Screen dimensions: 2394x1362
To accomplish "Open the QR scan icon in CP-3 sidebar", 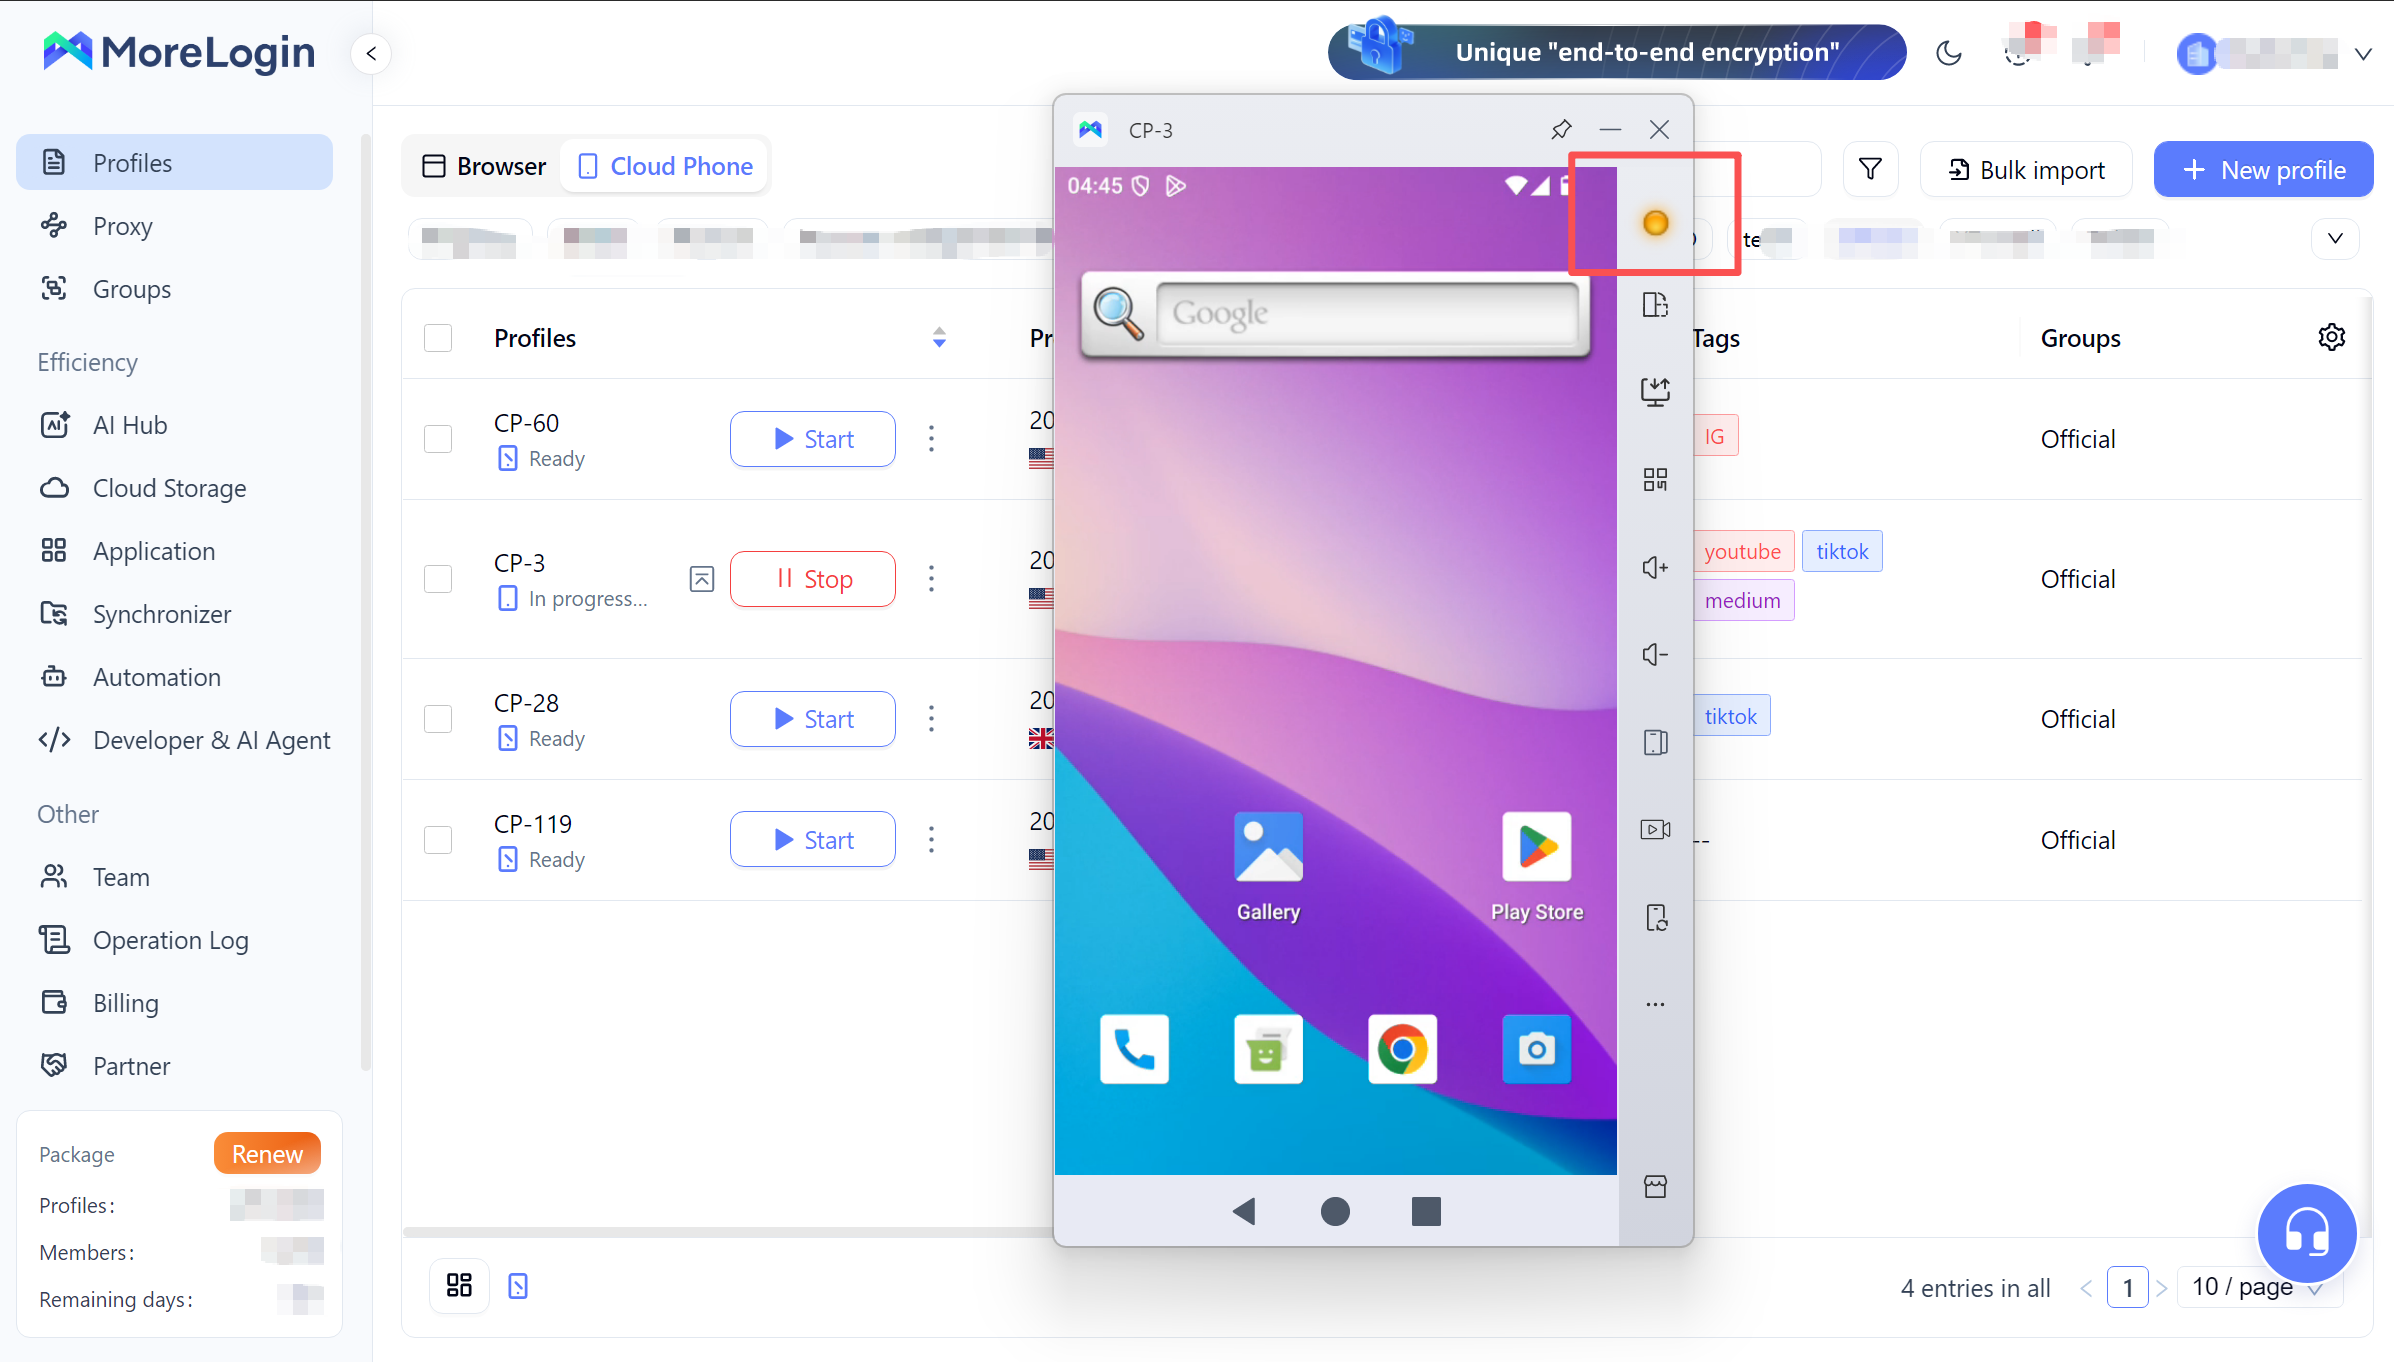I will pos(1655,479).
